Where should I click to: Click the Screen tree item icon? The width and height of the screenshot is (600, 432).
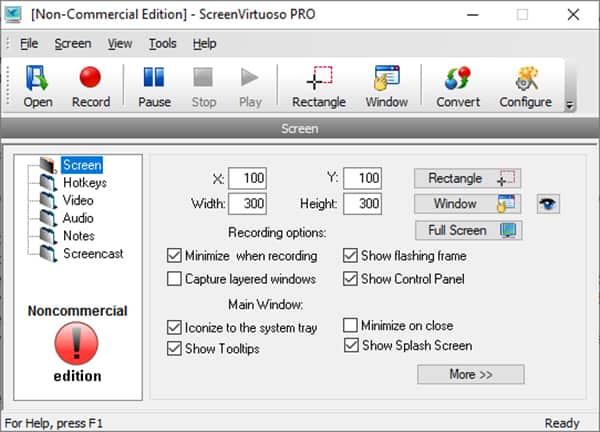coord(49,165)
